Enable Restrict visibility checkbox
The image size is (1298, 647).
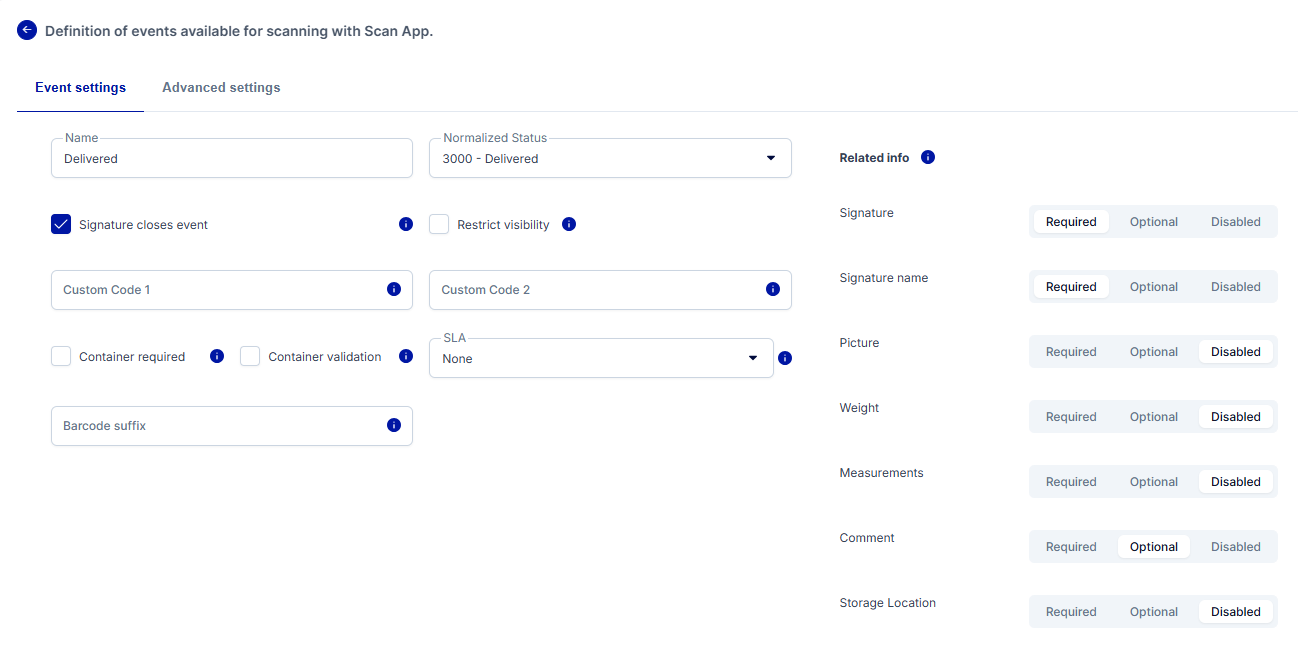click(439, 224)
